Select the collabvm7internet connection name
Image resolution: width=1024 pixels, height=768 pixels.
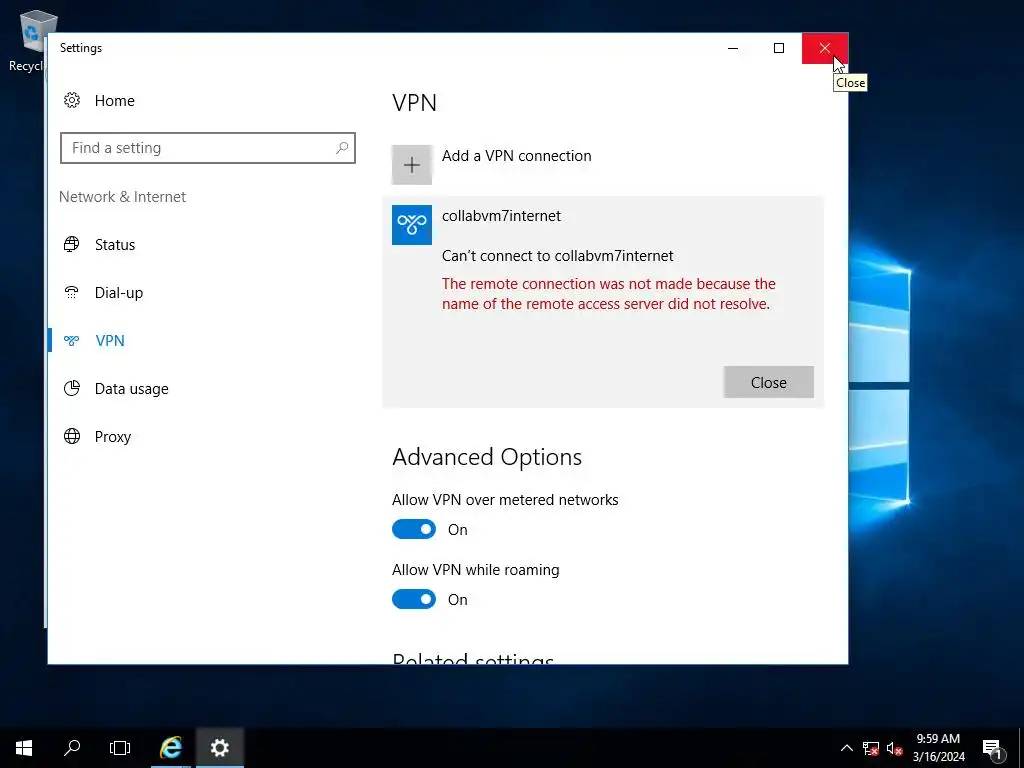[x=502, y=216]
